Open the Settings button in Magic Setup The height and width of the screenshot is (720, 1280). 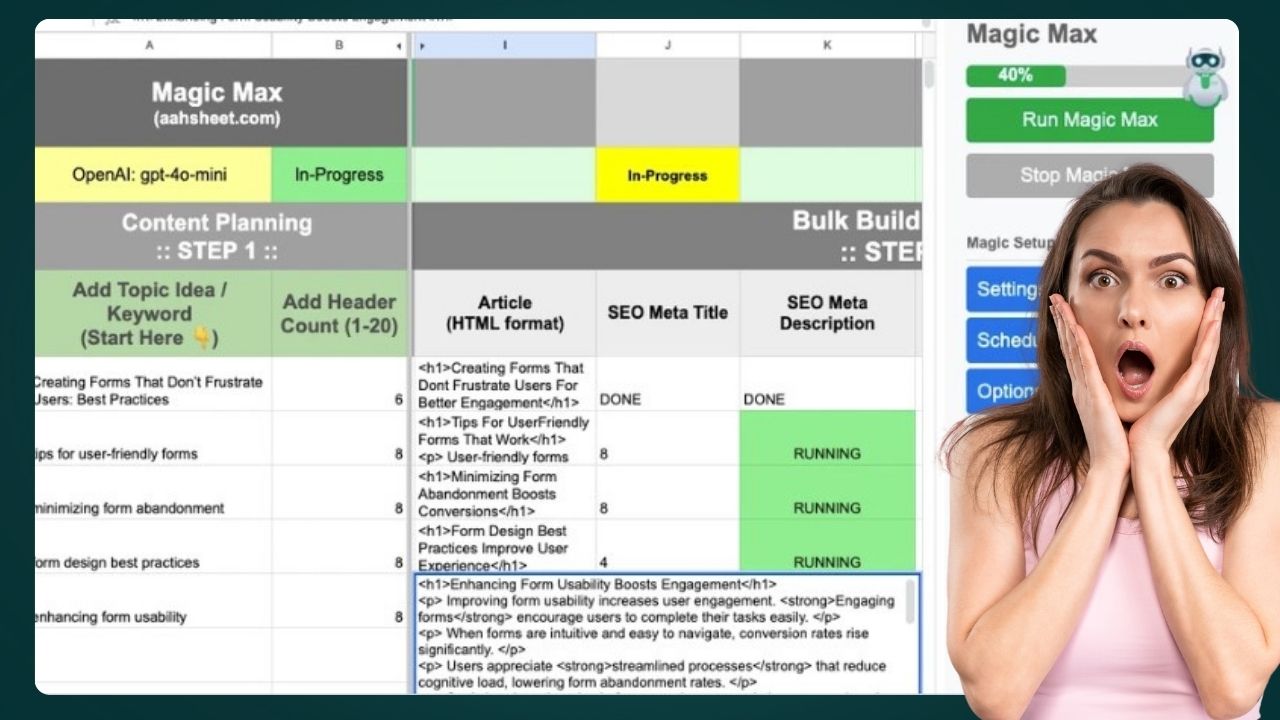1005,289
